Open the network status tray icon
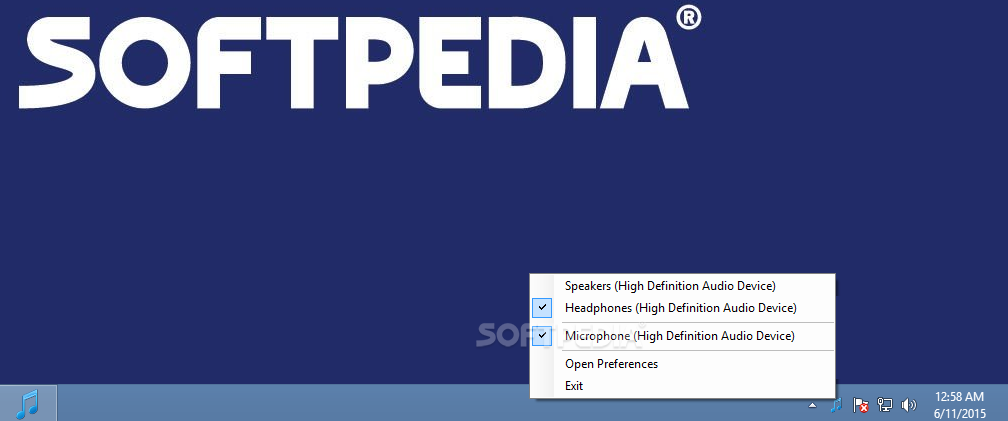The image size is (1008, 421). pyautogui.click(x=885, y=405)
